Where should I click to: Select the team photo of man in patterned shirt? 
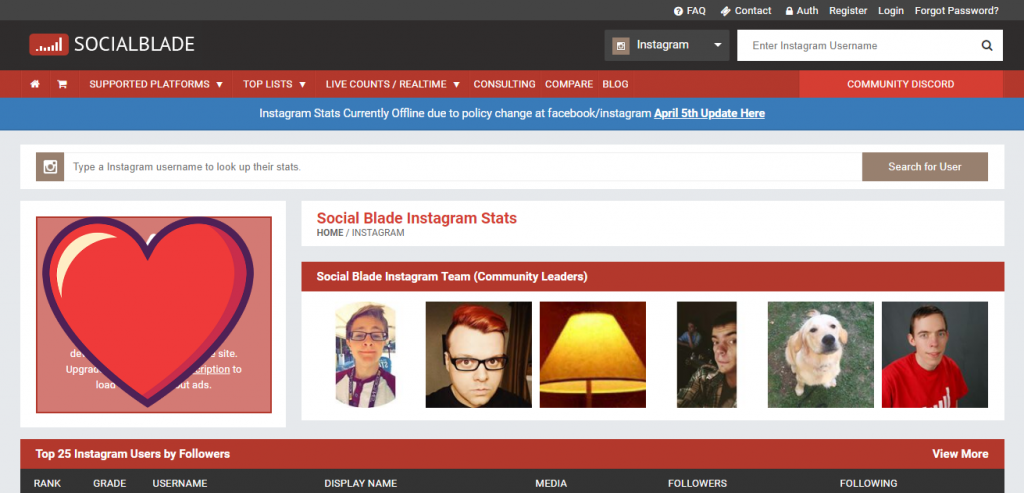point(707,355)
